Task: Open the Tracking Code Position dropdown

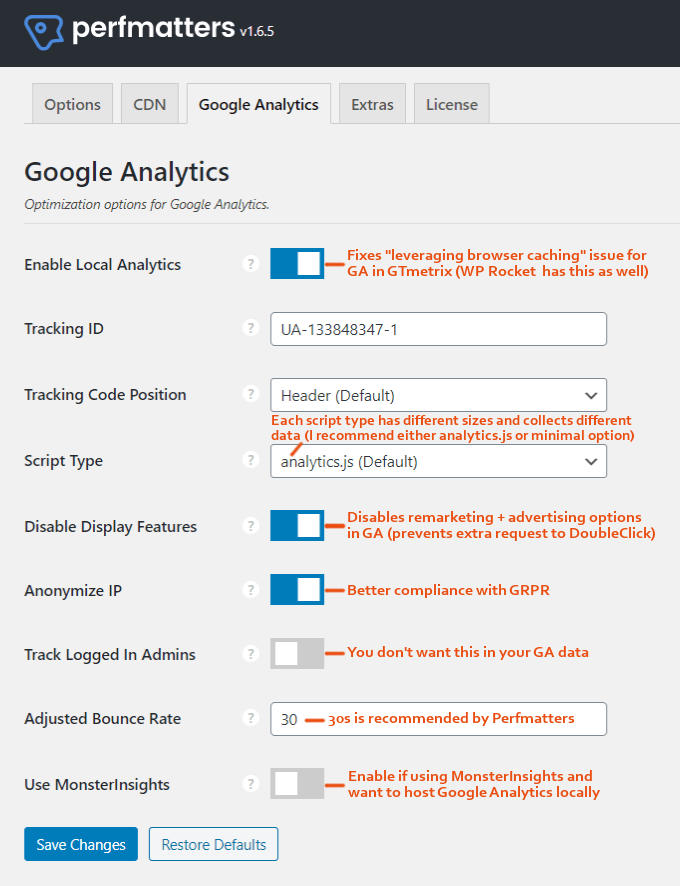Action: tap(439, 395)
